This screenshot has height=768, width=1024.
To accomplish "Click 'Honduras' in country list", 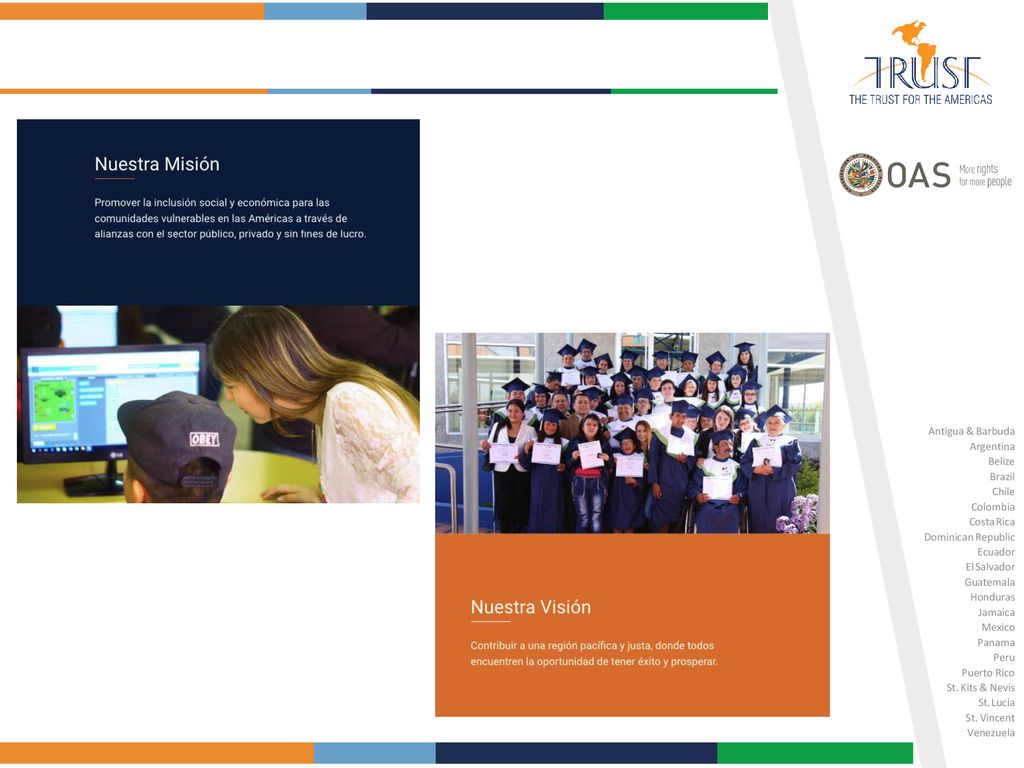I will click(x=992, y=597).
